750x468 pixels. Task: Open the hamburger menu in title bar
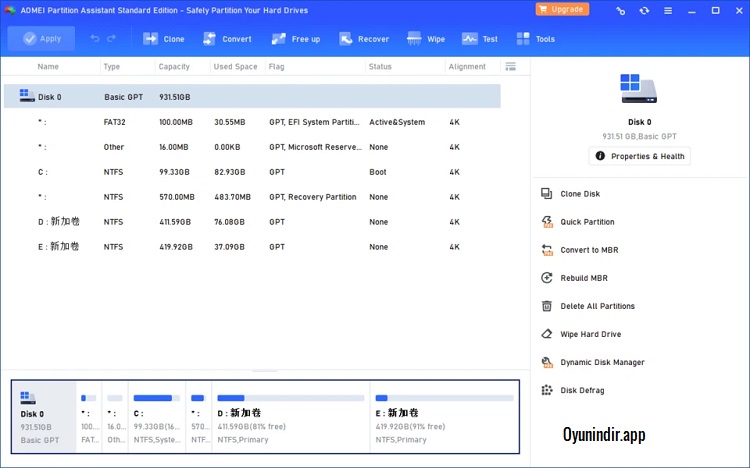pyautogui.click(x=668, y=11)
